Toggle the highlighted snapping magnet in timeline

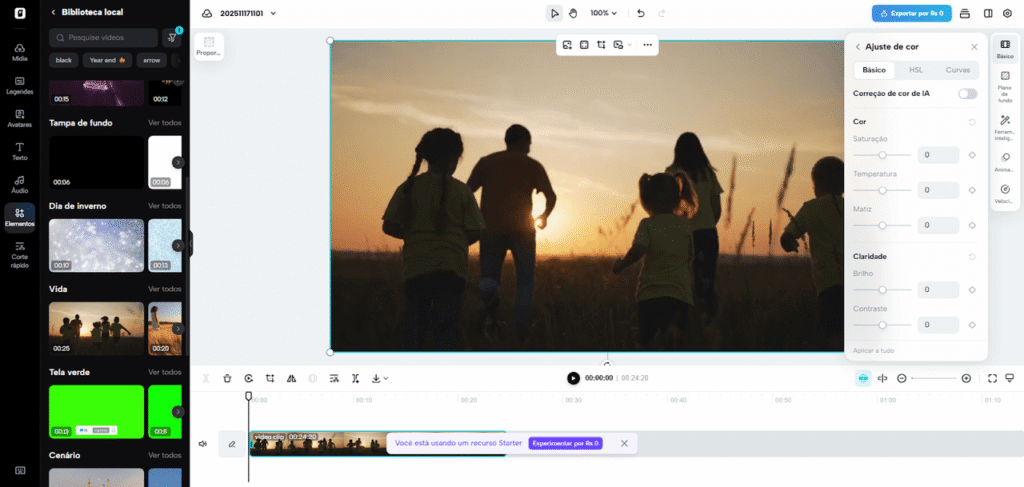coord(863,378)
